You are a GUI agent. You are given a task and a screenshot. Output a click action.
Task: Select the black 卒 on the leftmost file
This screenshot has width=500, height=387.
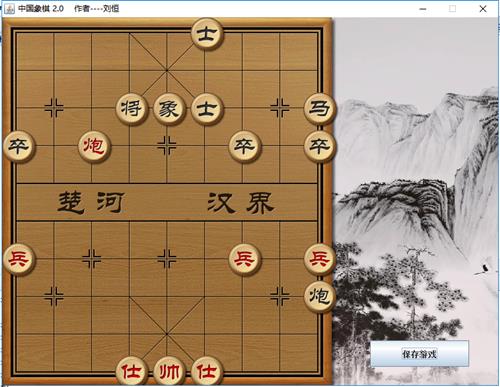tap(19, 146)
